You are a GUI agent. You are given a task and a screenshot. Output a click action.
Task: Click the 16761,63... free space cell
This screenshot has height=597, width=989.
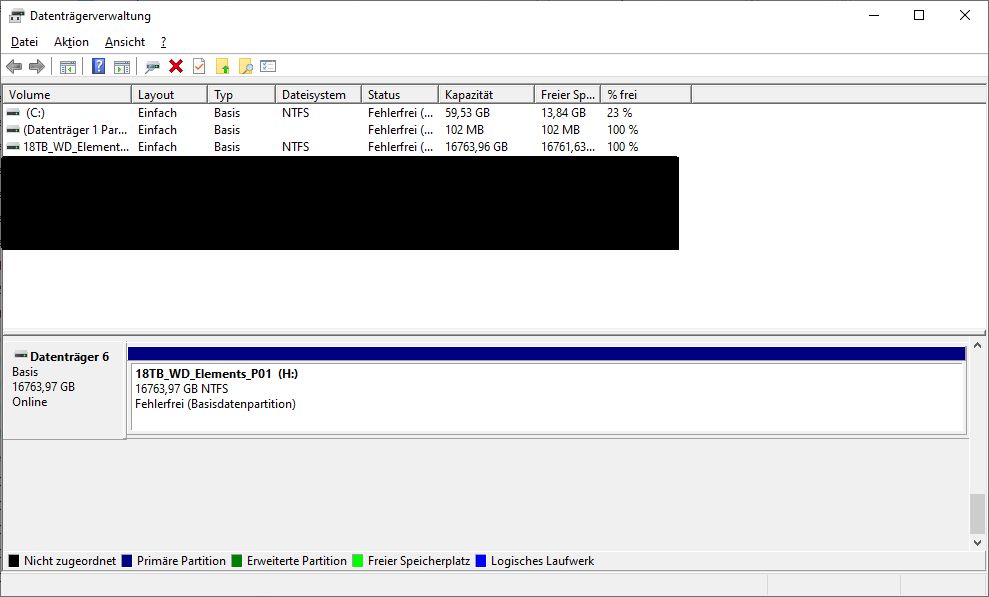pos(568,147)
